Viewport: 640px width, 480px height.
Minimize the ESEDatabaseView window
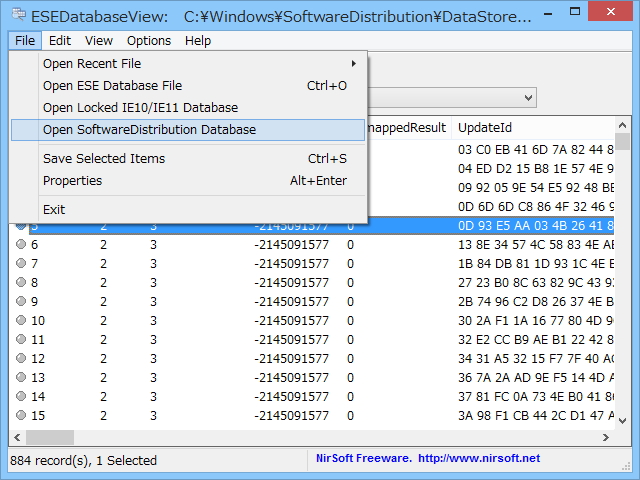[548, 13]
